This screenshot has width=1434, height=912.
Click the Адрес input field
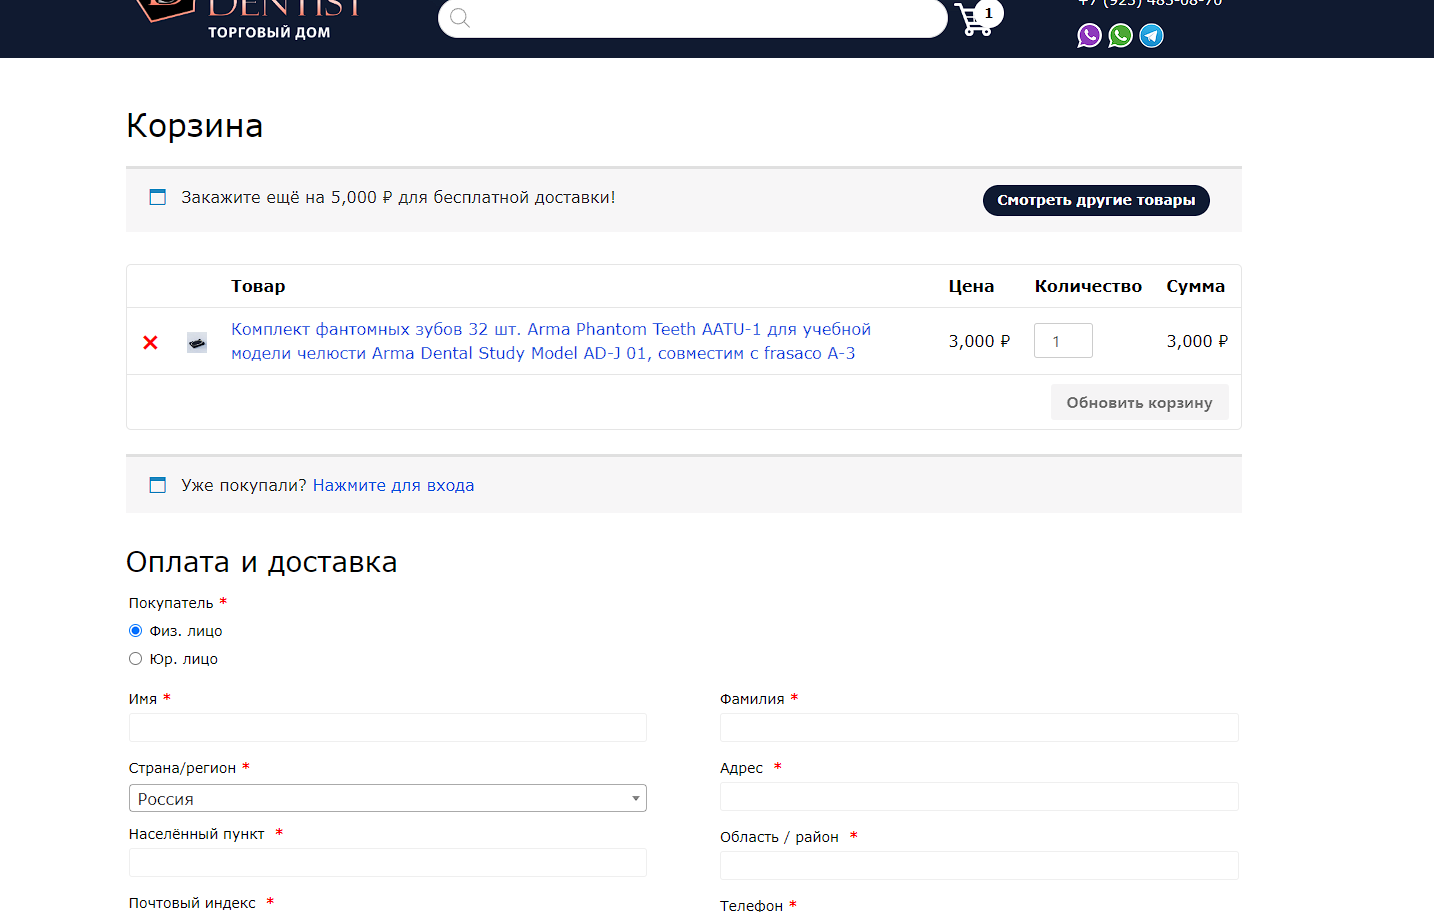pyautogui.click(x=979, y=796)
